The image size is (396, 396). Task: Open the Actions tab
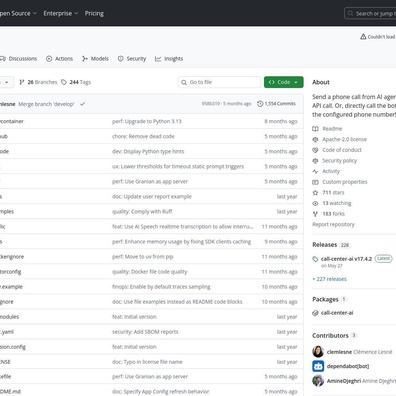[x=59, y=59]
